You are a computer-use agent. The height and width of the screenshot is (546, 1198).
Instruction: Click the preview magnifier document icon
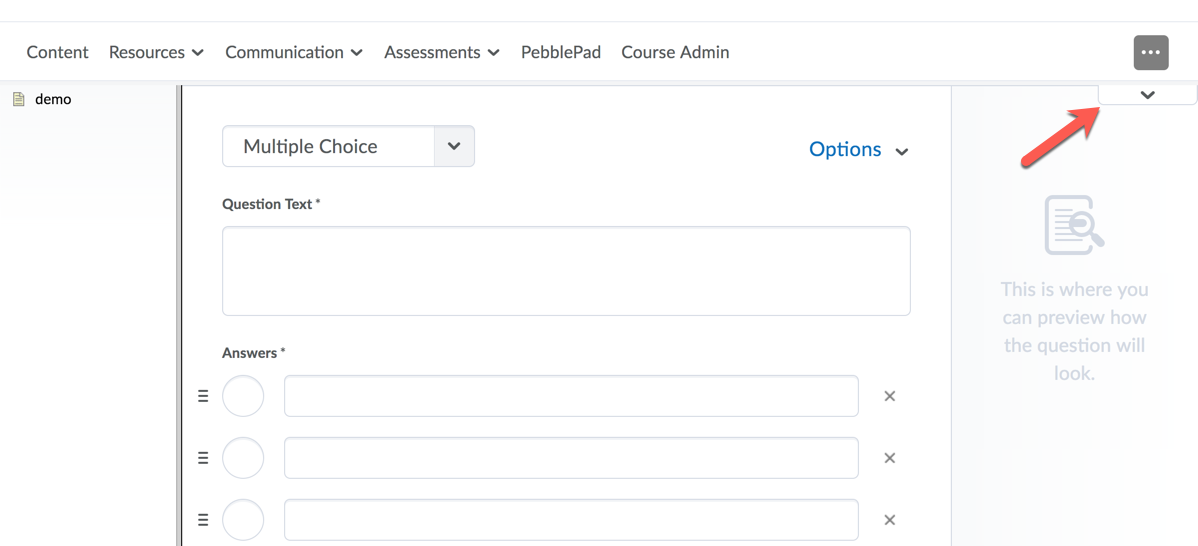[x=1074, y=225]
